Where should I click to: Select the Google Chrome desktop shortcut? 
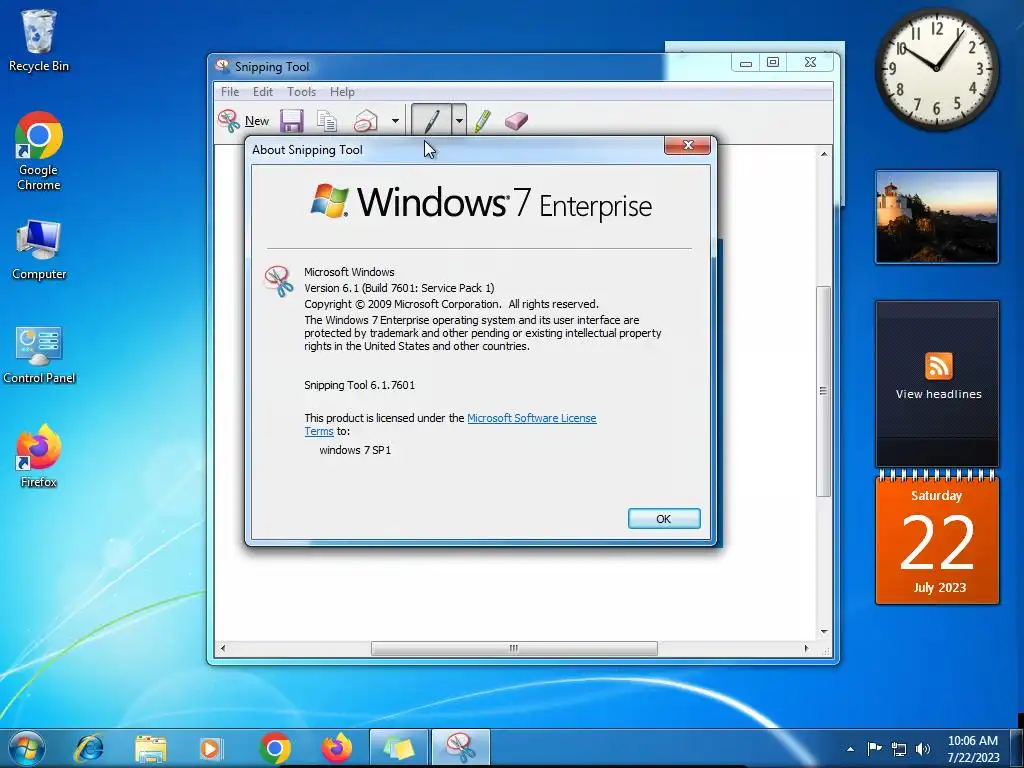pos(39,151)
